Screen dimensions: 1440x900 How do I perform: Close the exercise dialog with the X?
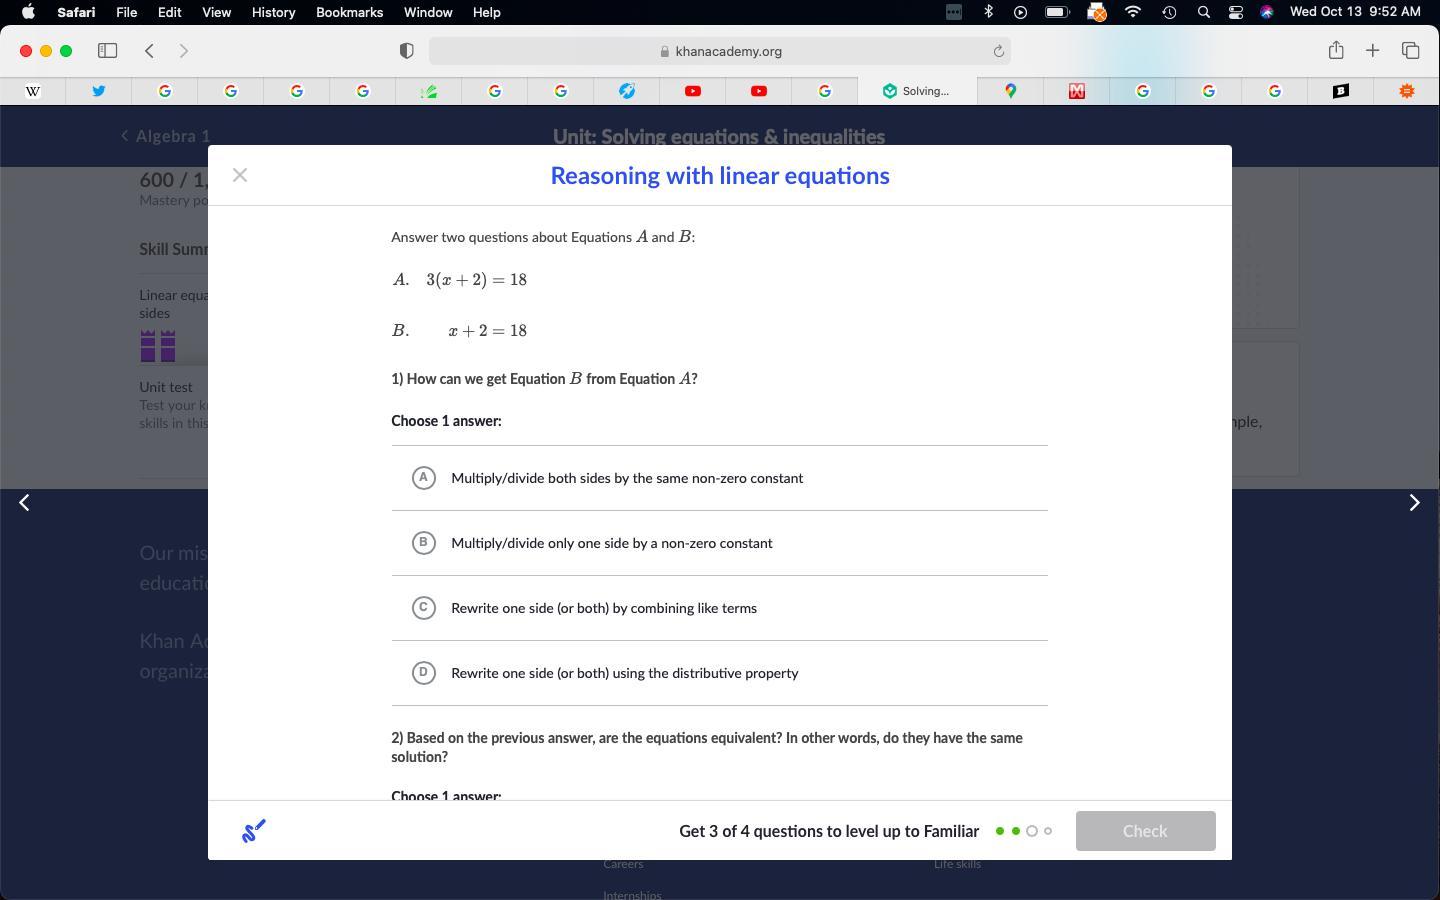(240, 175)
